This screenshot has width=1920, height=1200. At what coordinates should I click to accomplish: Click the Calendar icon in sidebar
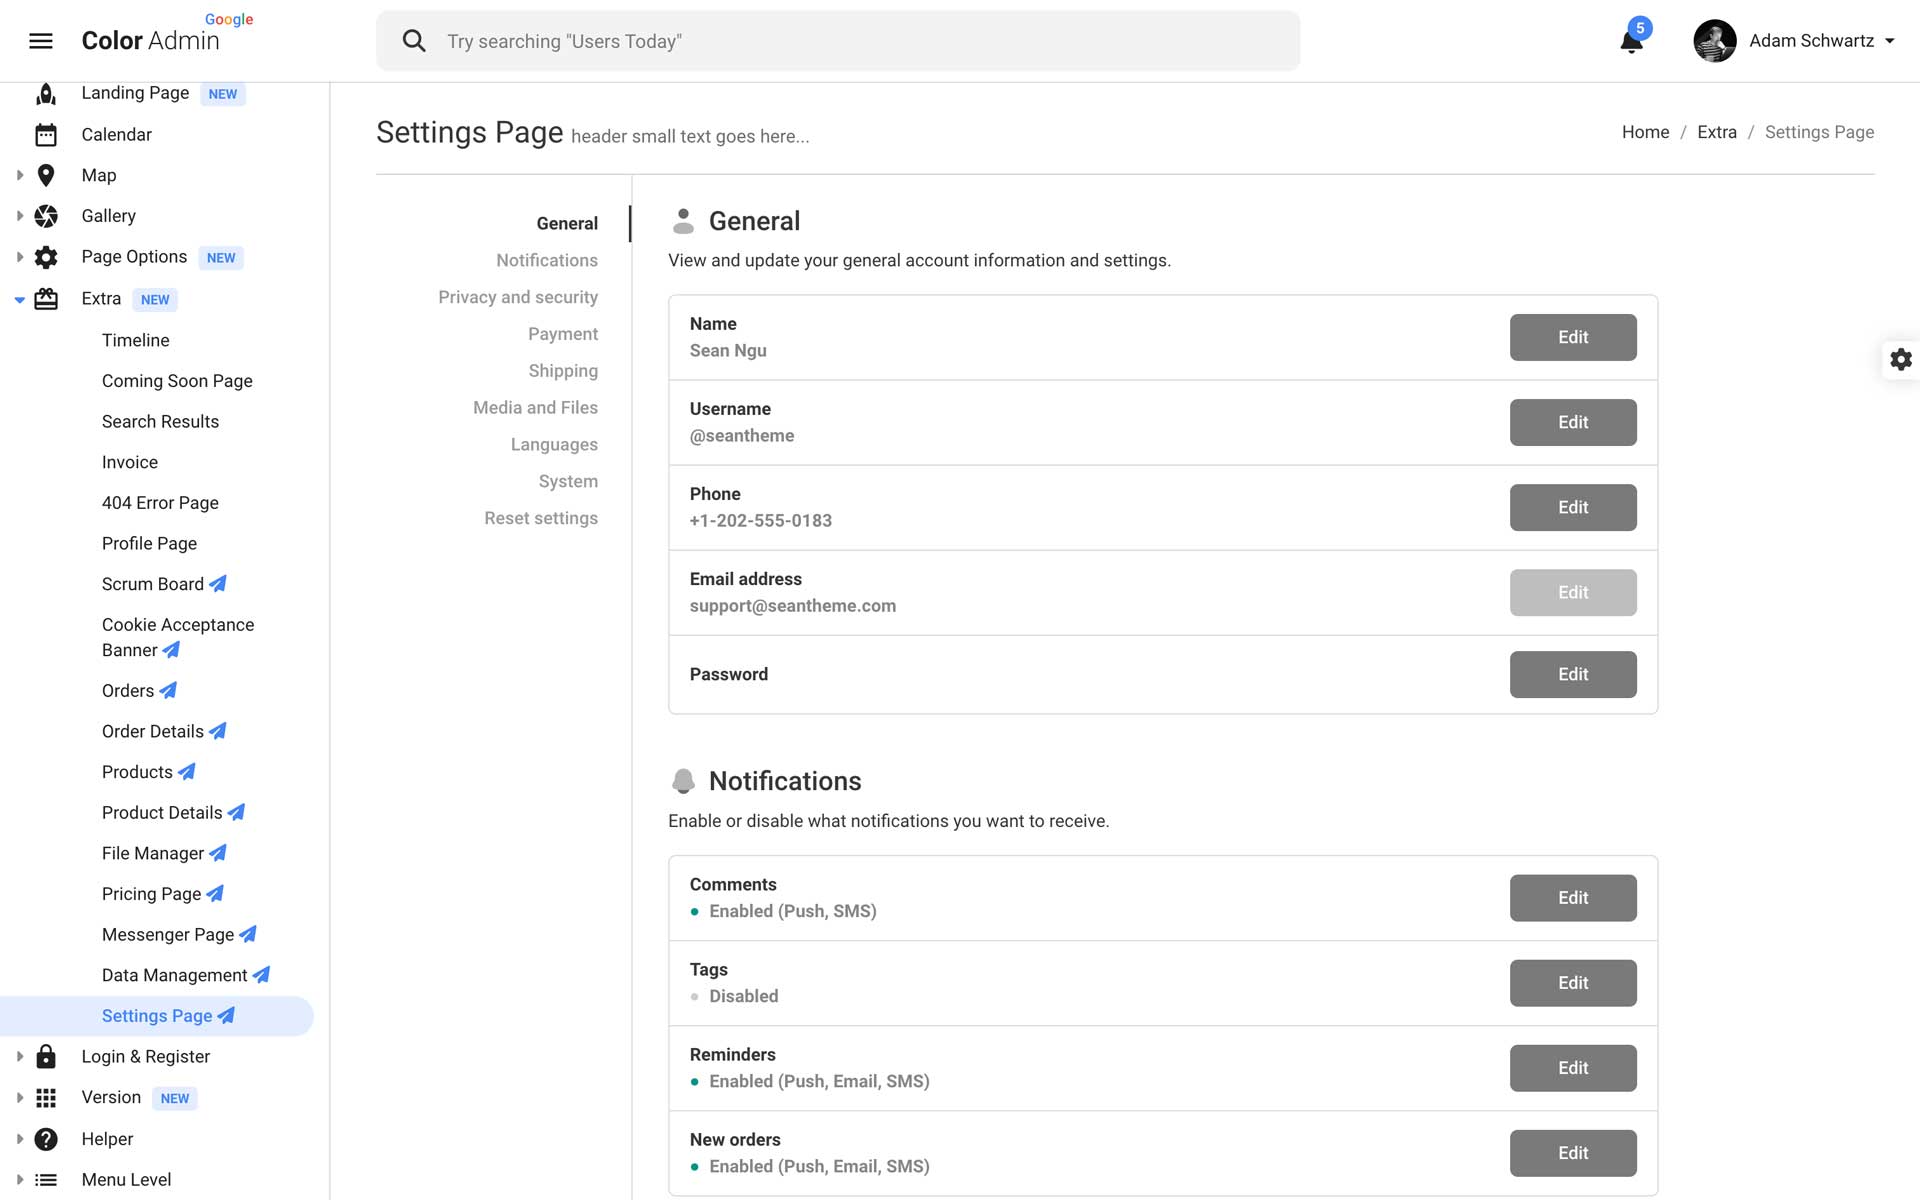pyautogui.click(x=46, y=135)
